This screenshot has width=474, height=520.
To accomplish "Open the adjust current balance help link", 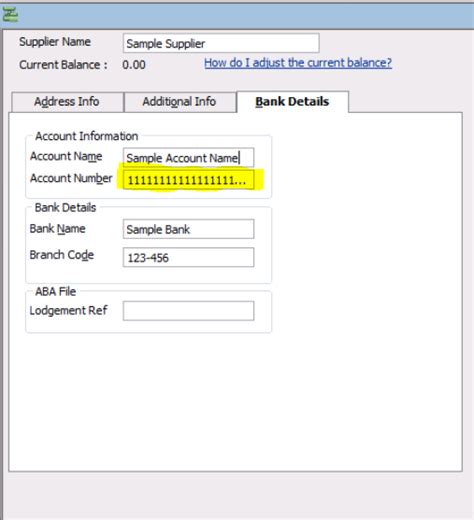I will [x=298, y=63].
